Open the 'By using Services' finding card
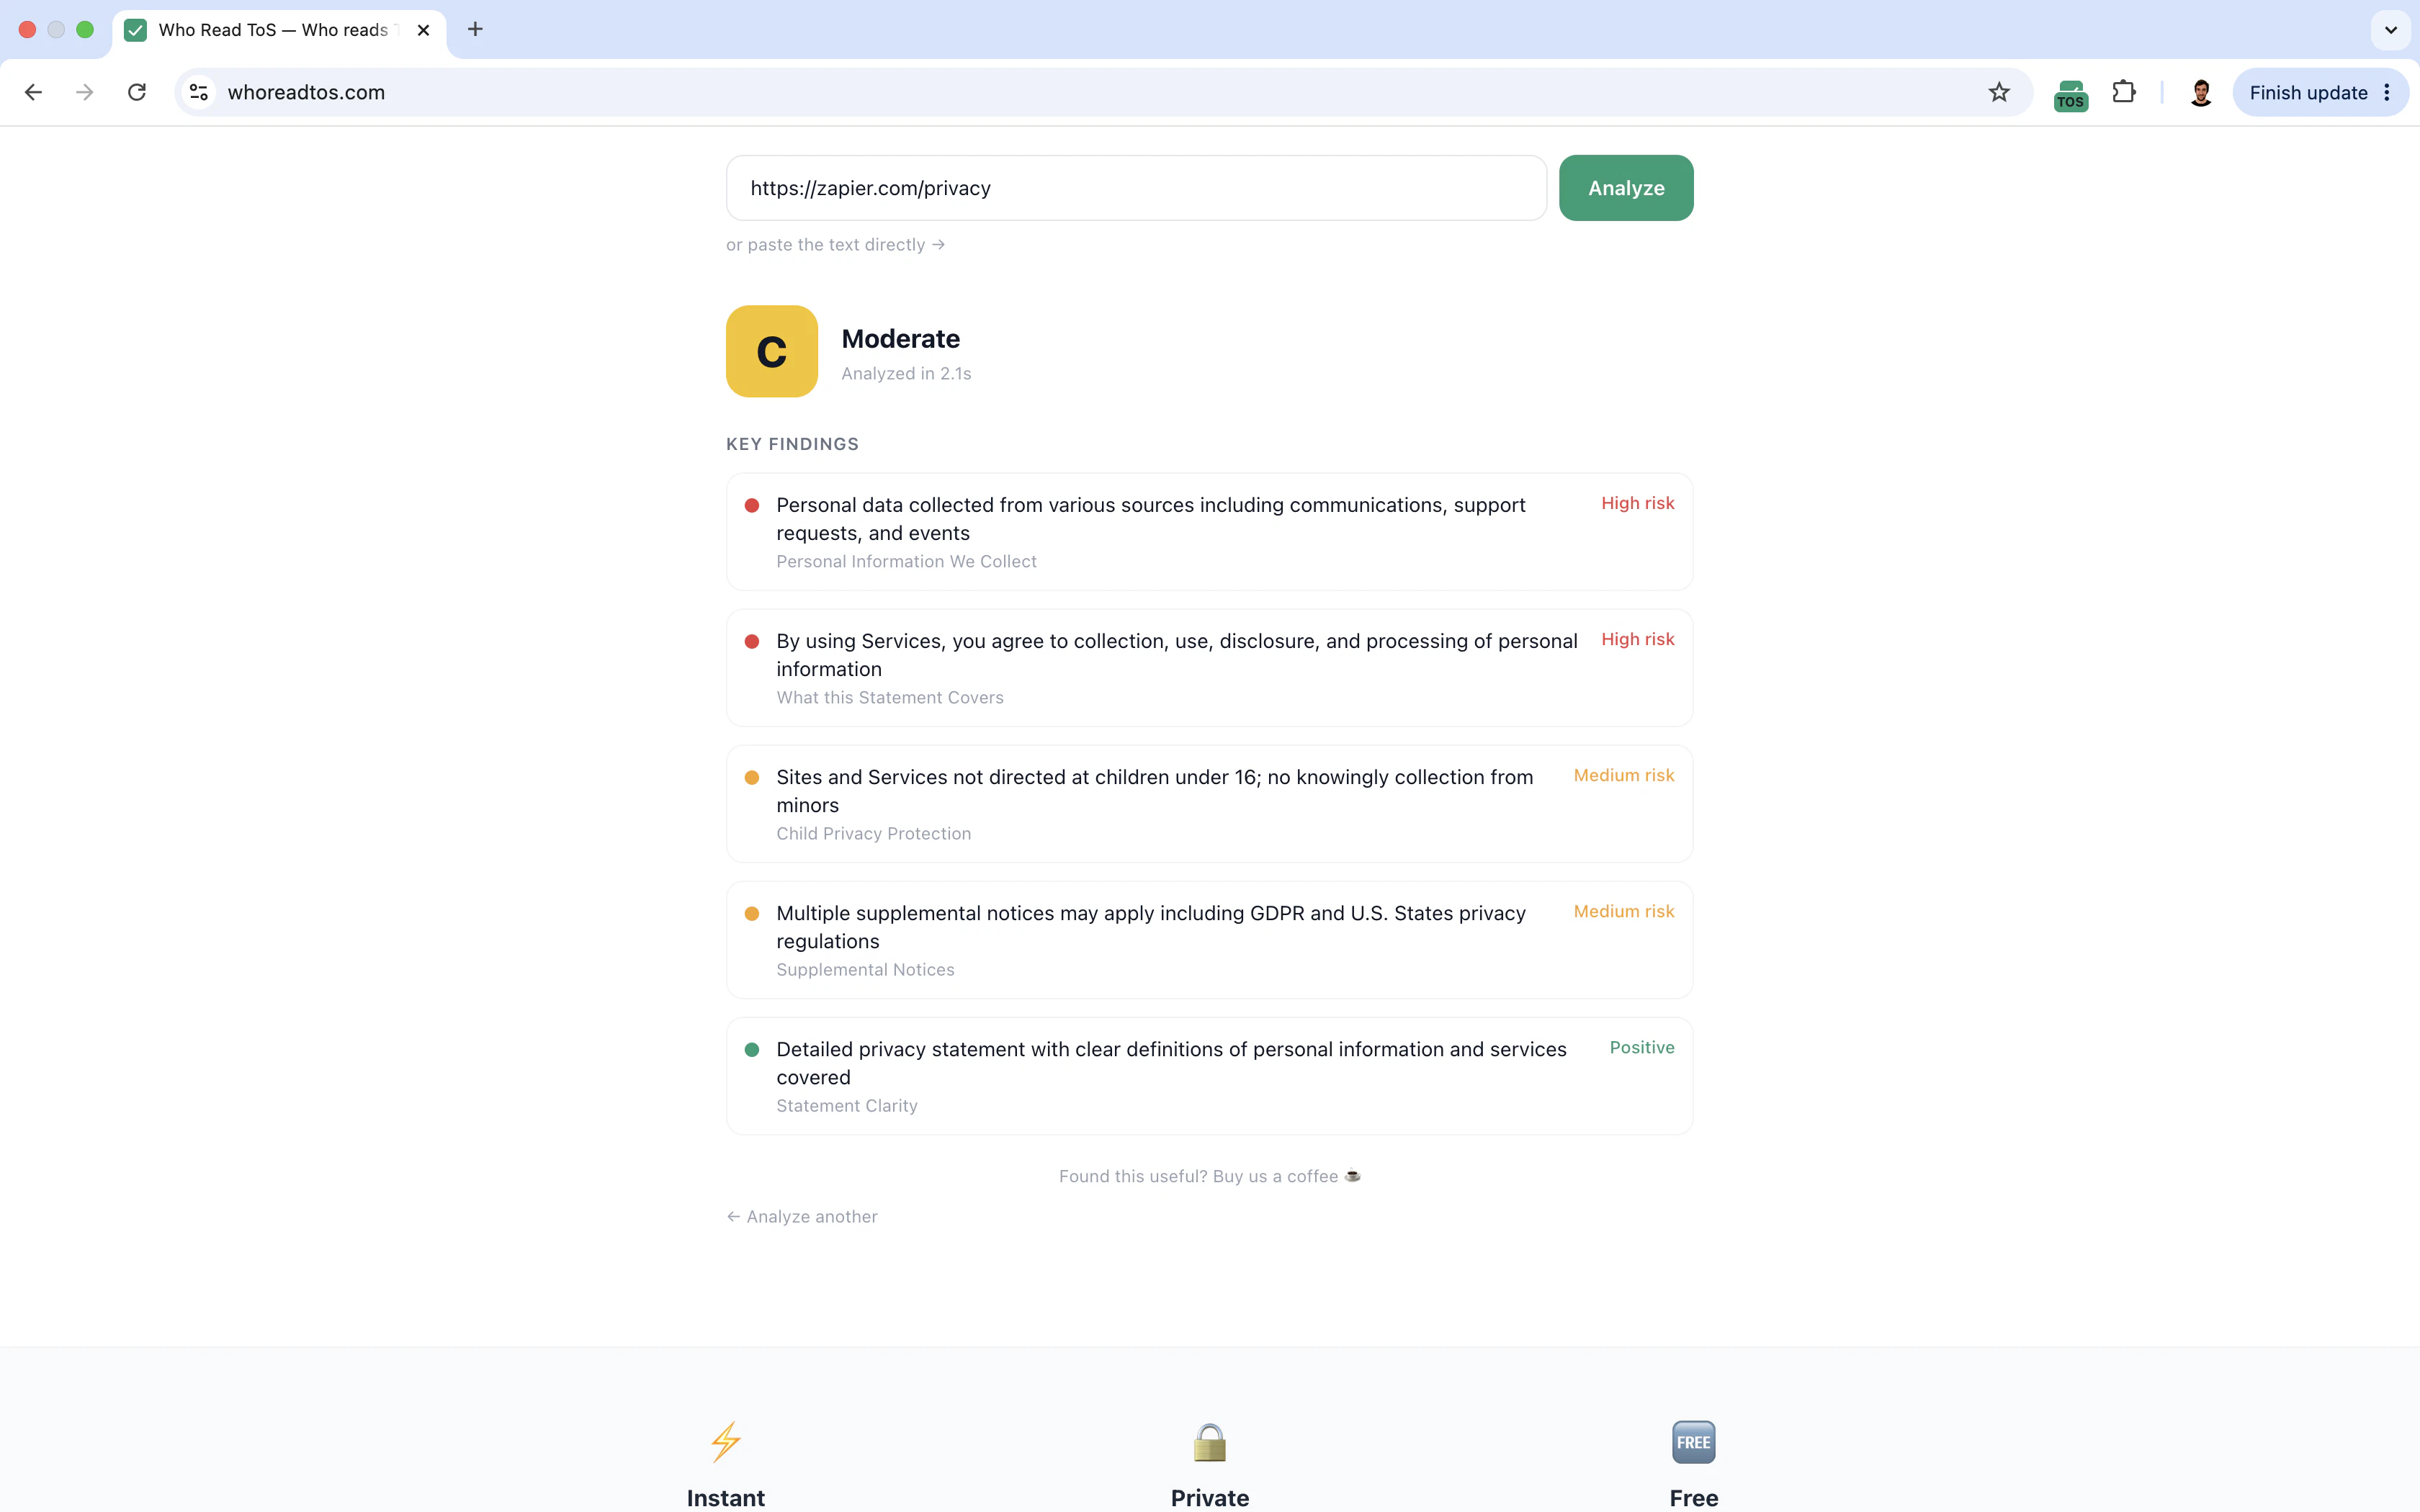Viewport: 2420px width, 1512px height. click(1210, 668)
